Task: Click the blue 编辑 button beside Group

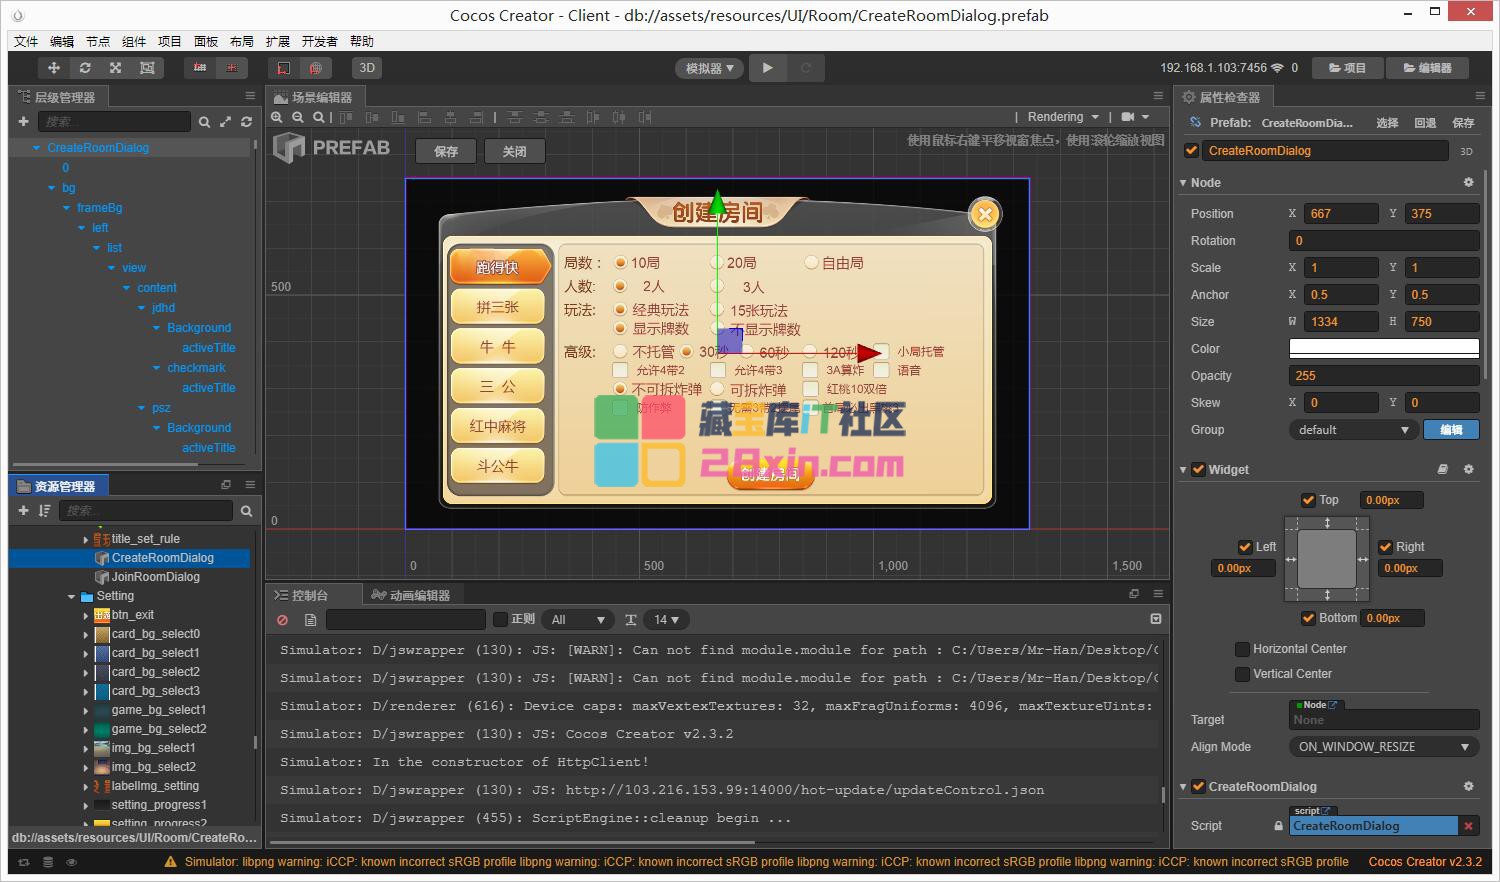Action: click(x=1450, y=430)
